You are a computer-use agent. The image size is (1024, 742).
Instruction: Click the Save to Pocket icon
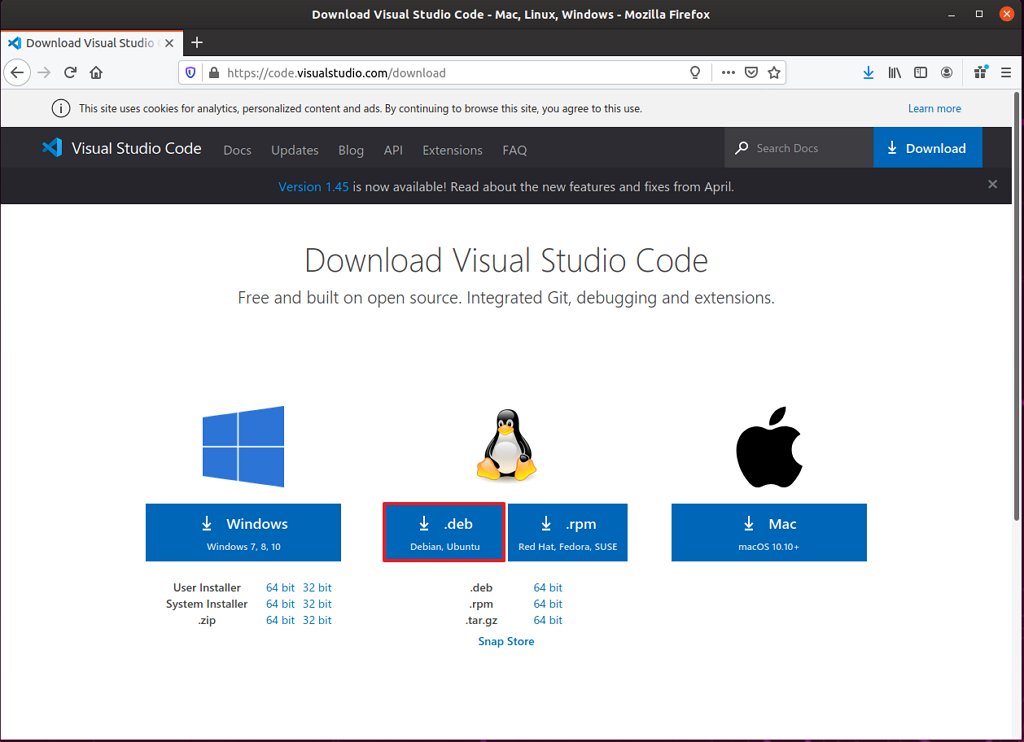click(x=751, y=73)
